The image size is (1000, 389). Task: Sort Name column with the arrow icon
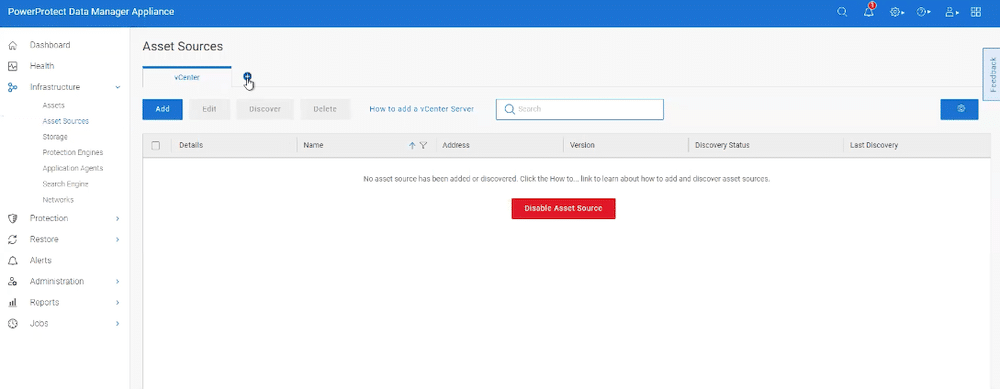pyautogui.click(x=412, y=145)
